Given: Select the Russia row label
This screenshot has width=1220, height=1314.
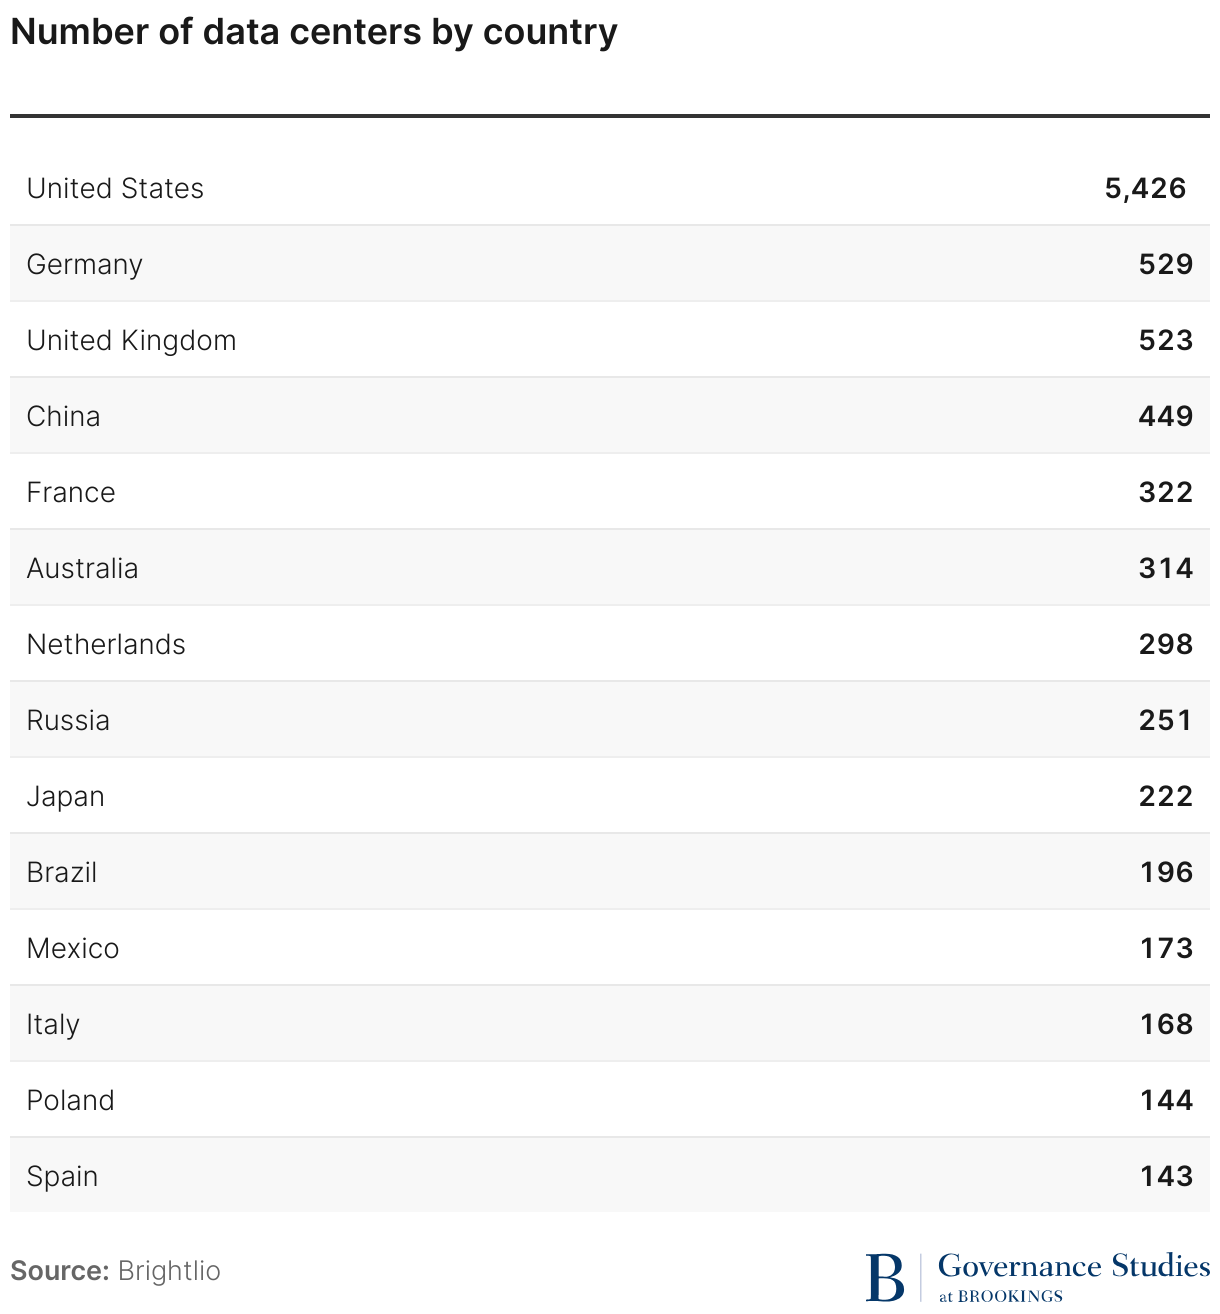Looking at the screenshot, I should point(68,720).
